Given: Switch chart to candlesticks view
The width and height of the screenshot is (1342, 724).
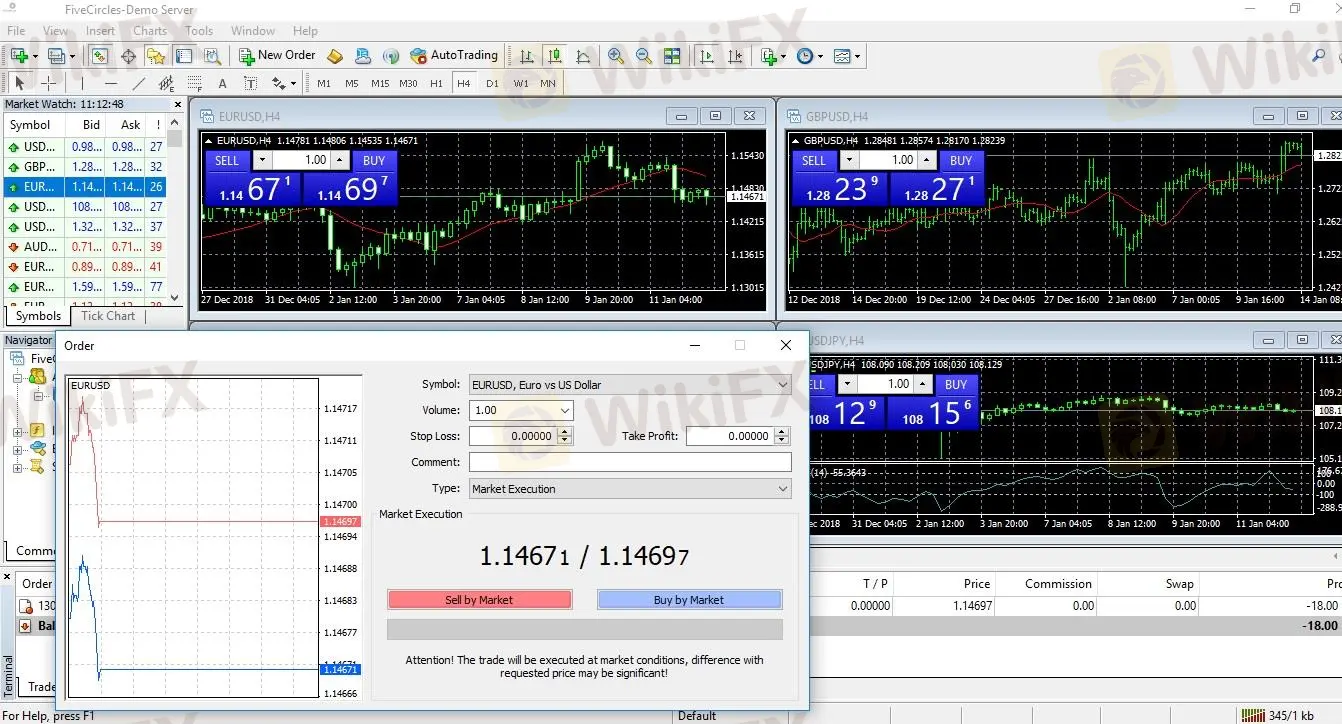Looking at the screenshot, I should coord(554,57).
